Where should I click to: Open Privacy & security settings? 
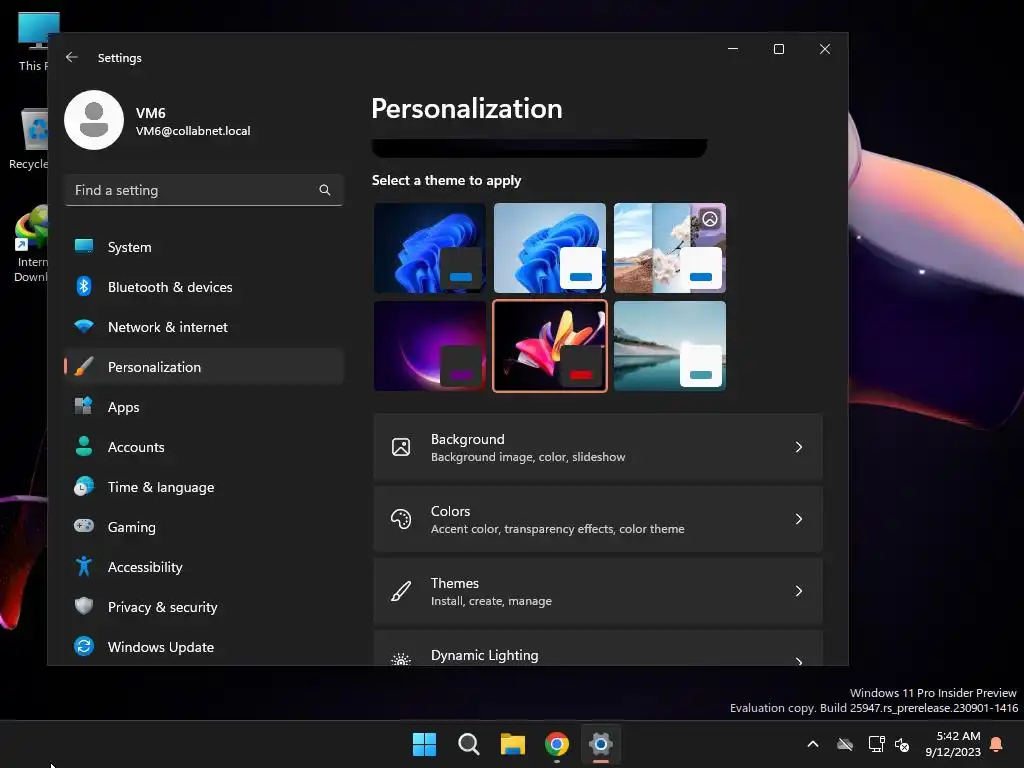pyautogui.click(x=204, y=607)
